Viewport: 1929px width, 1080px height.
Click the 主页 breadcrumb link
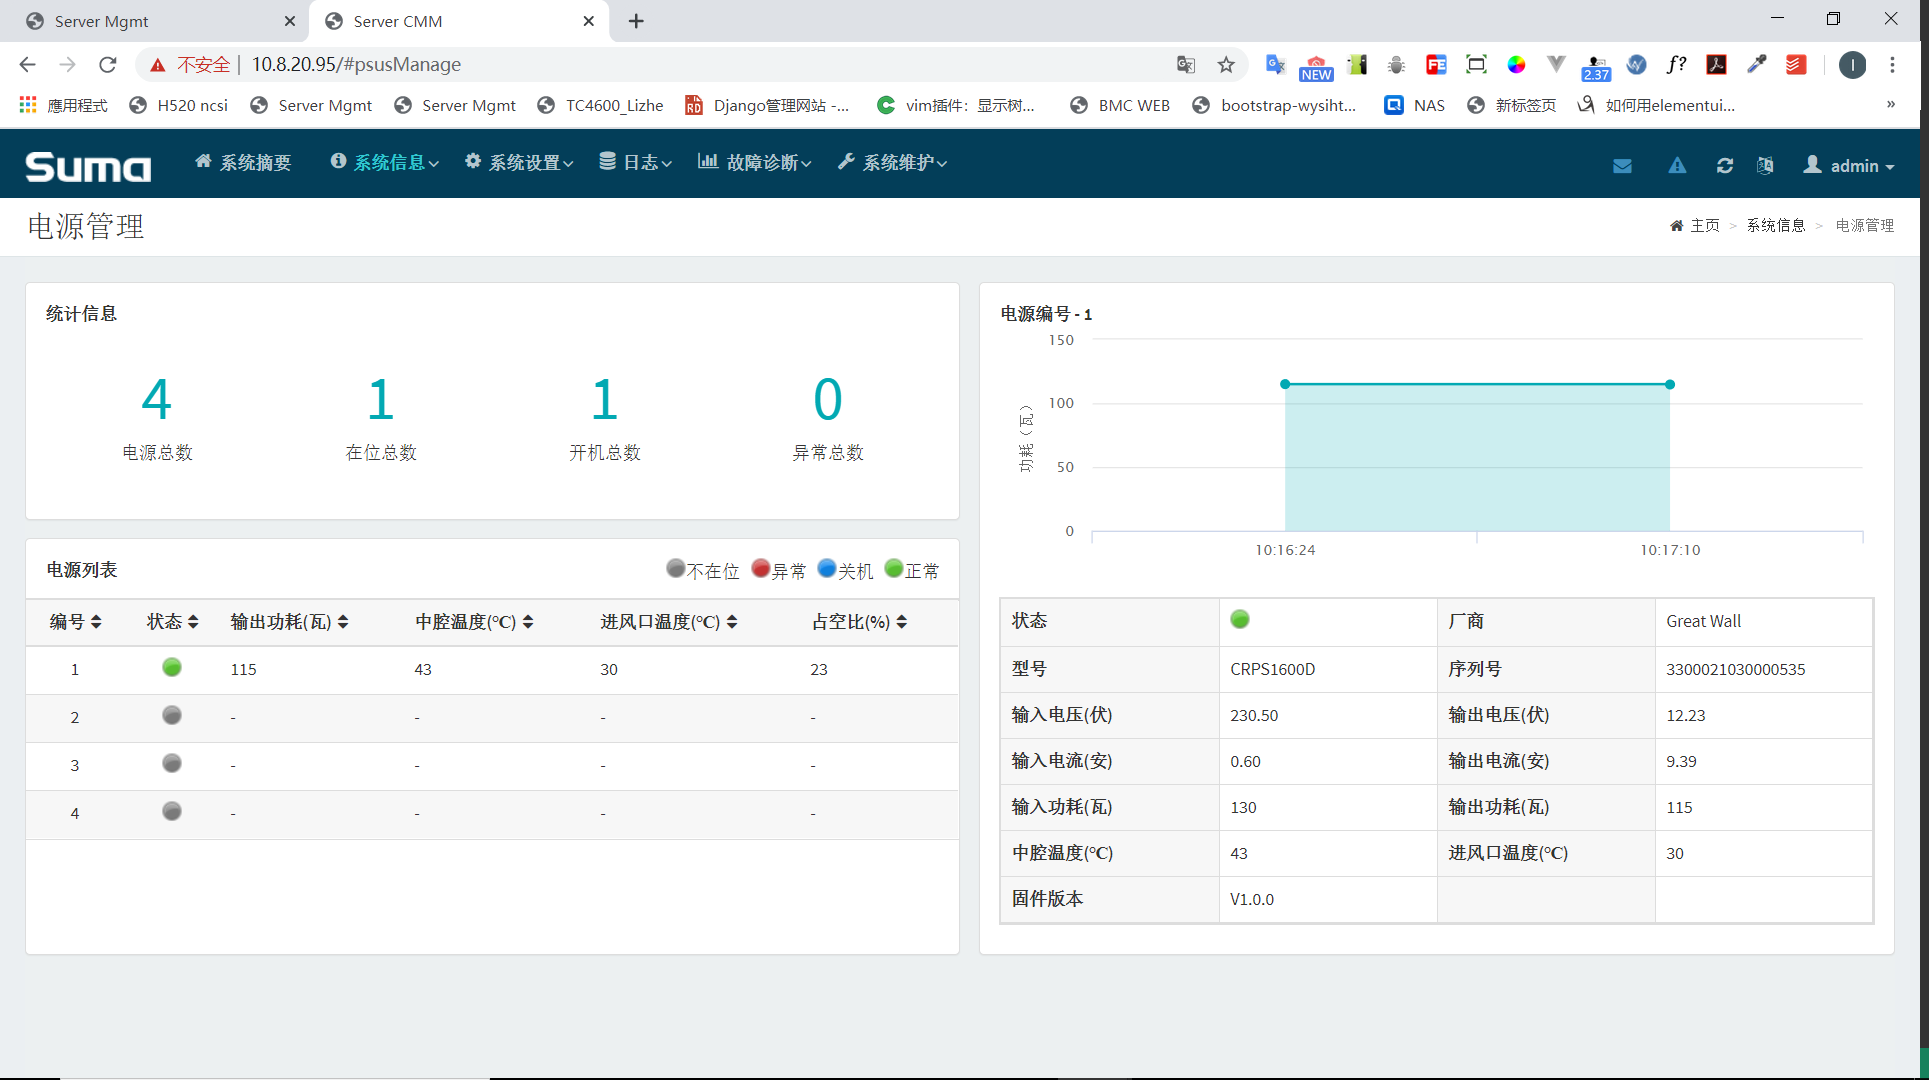pyautogui.click(x=1705, y=225)
